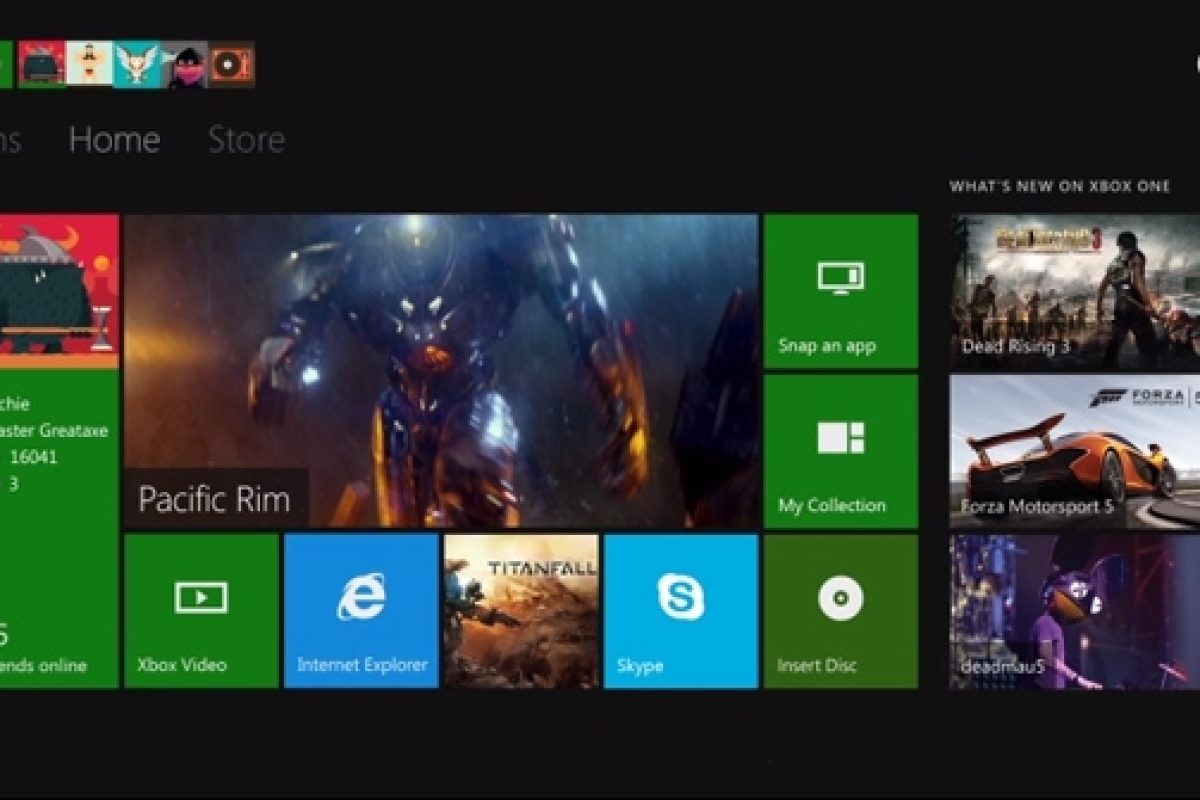
Task: Select the Insert Disc tile
Action: pyautogui.click(x=840, y=611)
